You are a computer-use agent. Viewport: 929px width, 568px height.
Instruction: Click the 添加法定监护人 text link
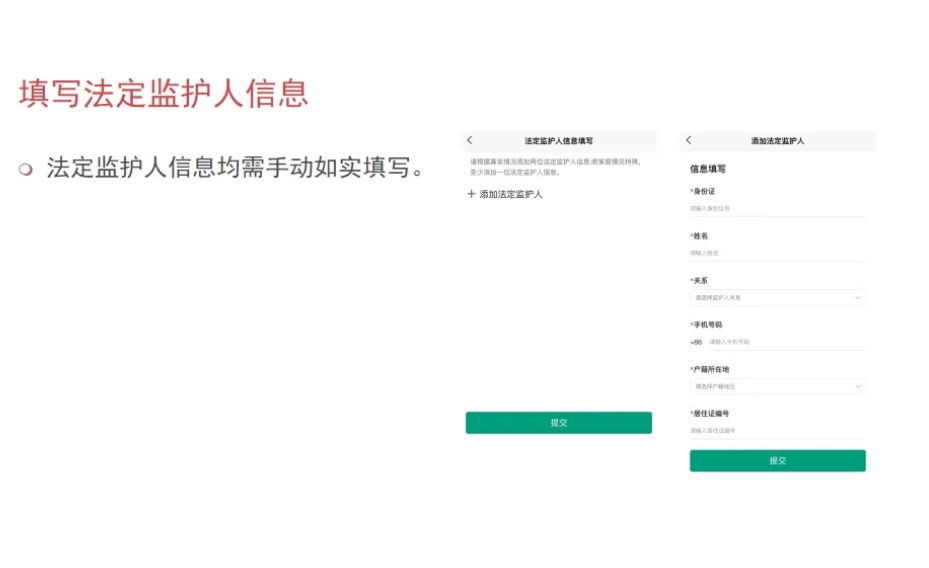(x=511, y=194)
